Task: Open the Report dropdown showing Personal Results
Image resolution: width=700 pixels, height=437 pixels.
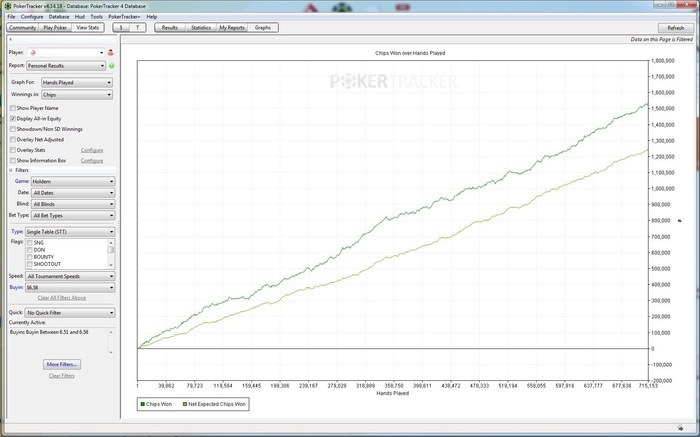Action: [x=66, y=66]
